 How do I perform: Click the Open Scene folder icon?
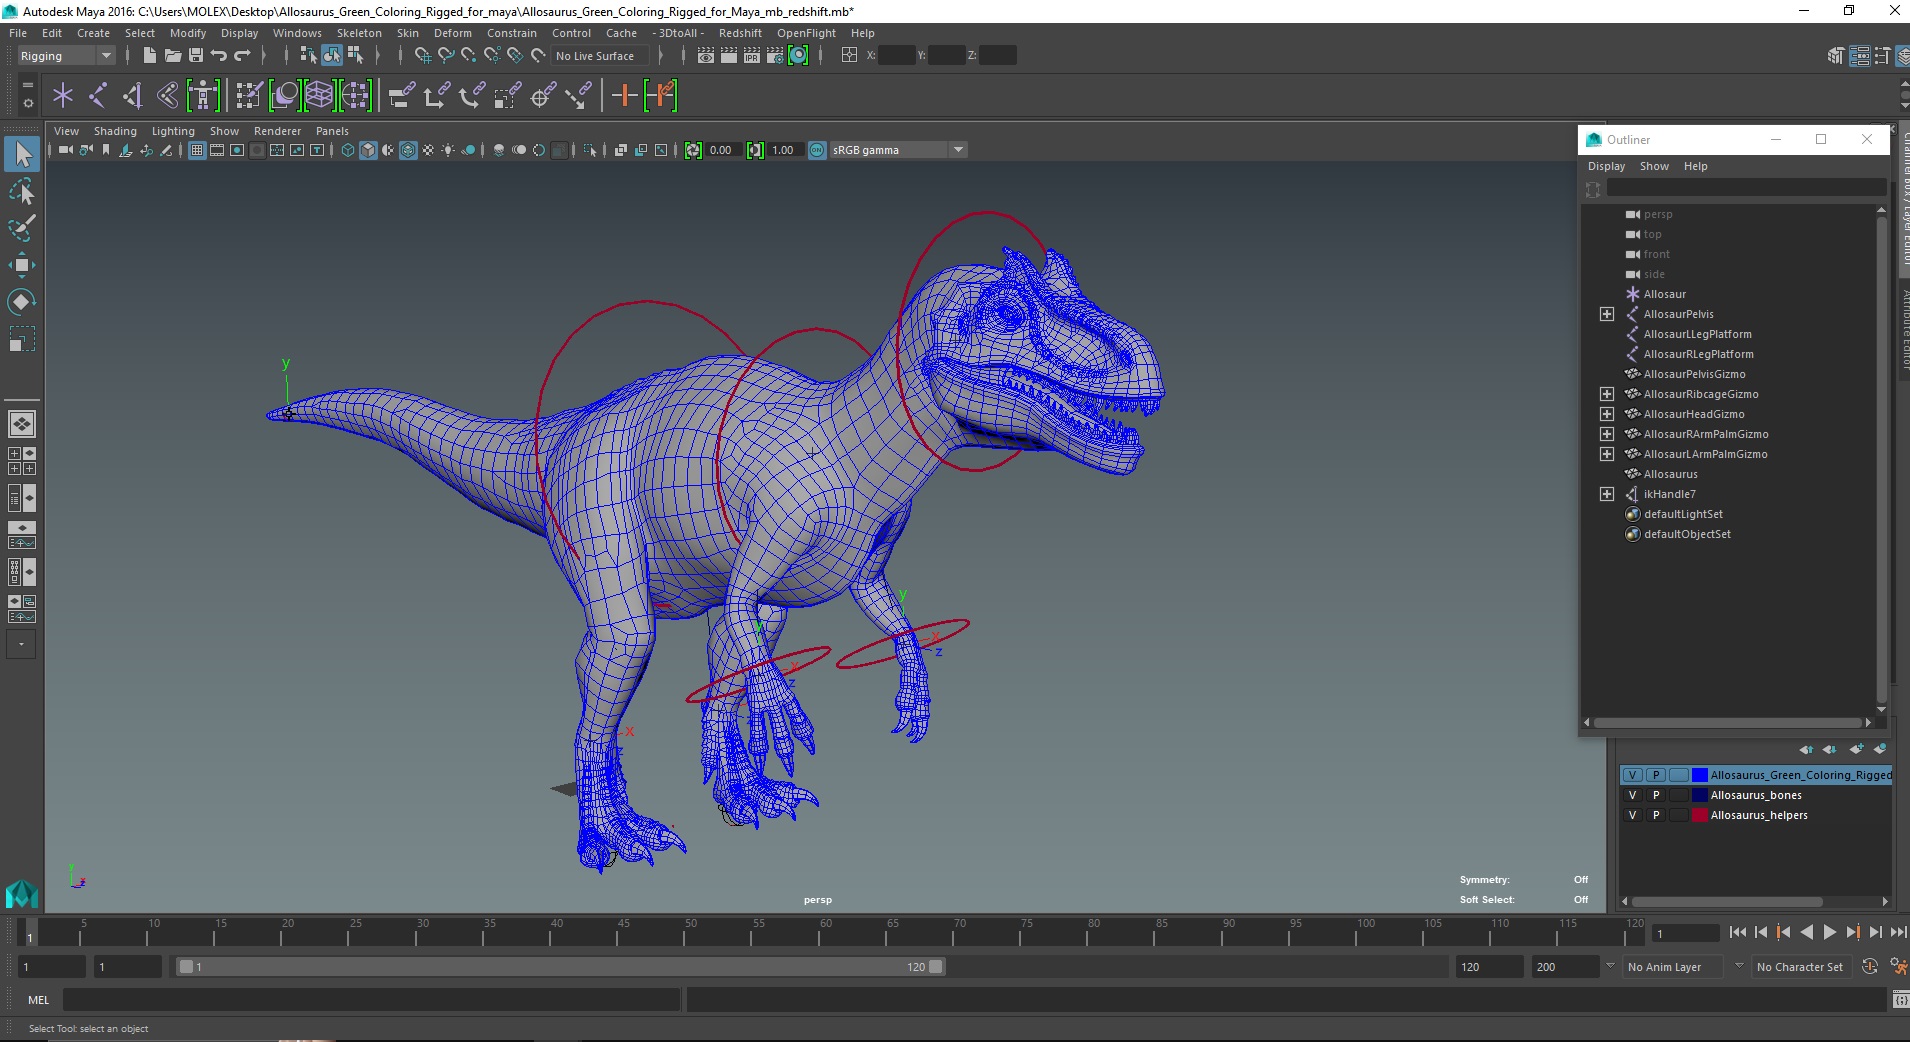172,56
